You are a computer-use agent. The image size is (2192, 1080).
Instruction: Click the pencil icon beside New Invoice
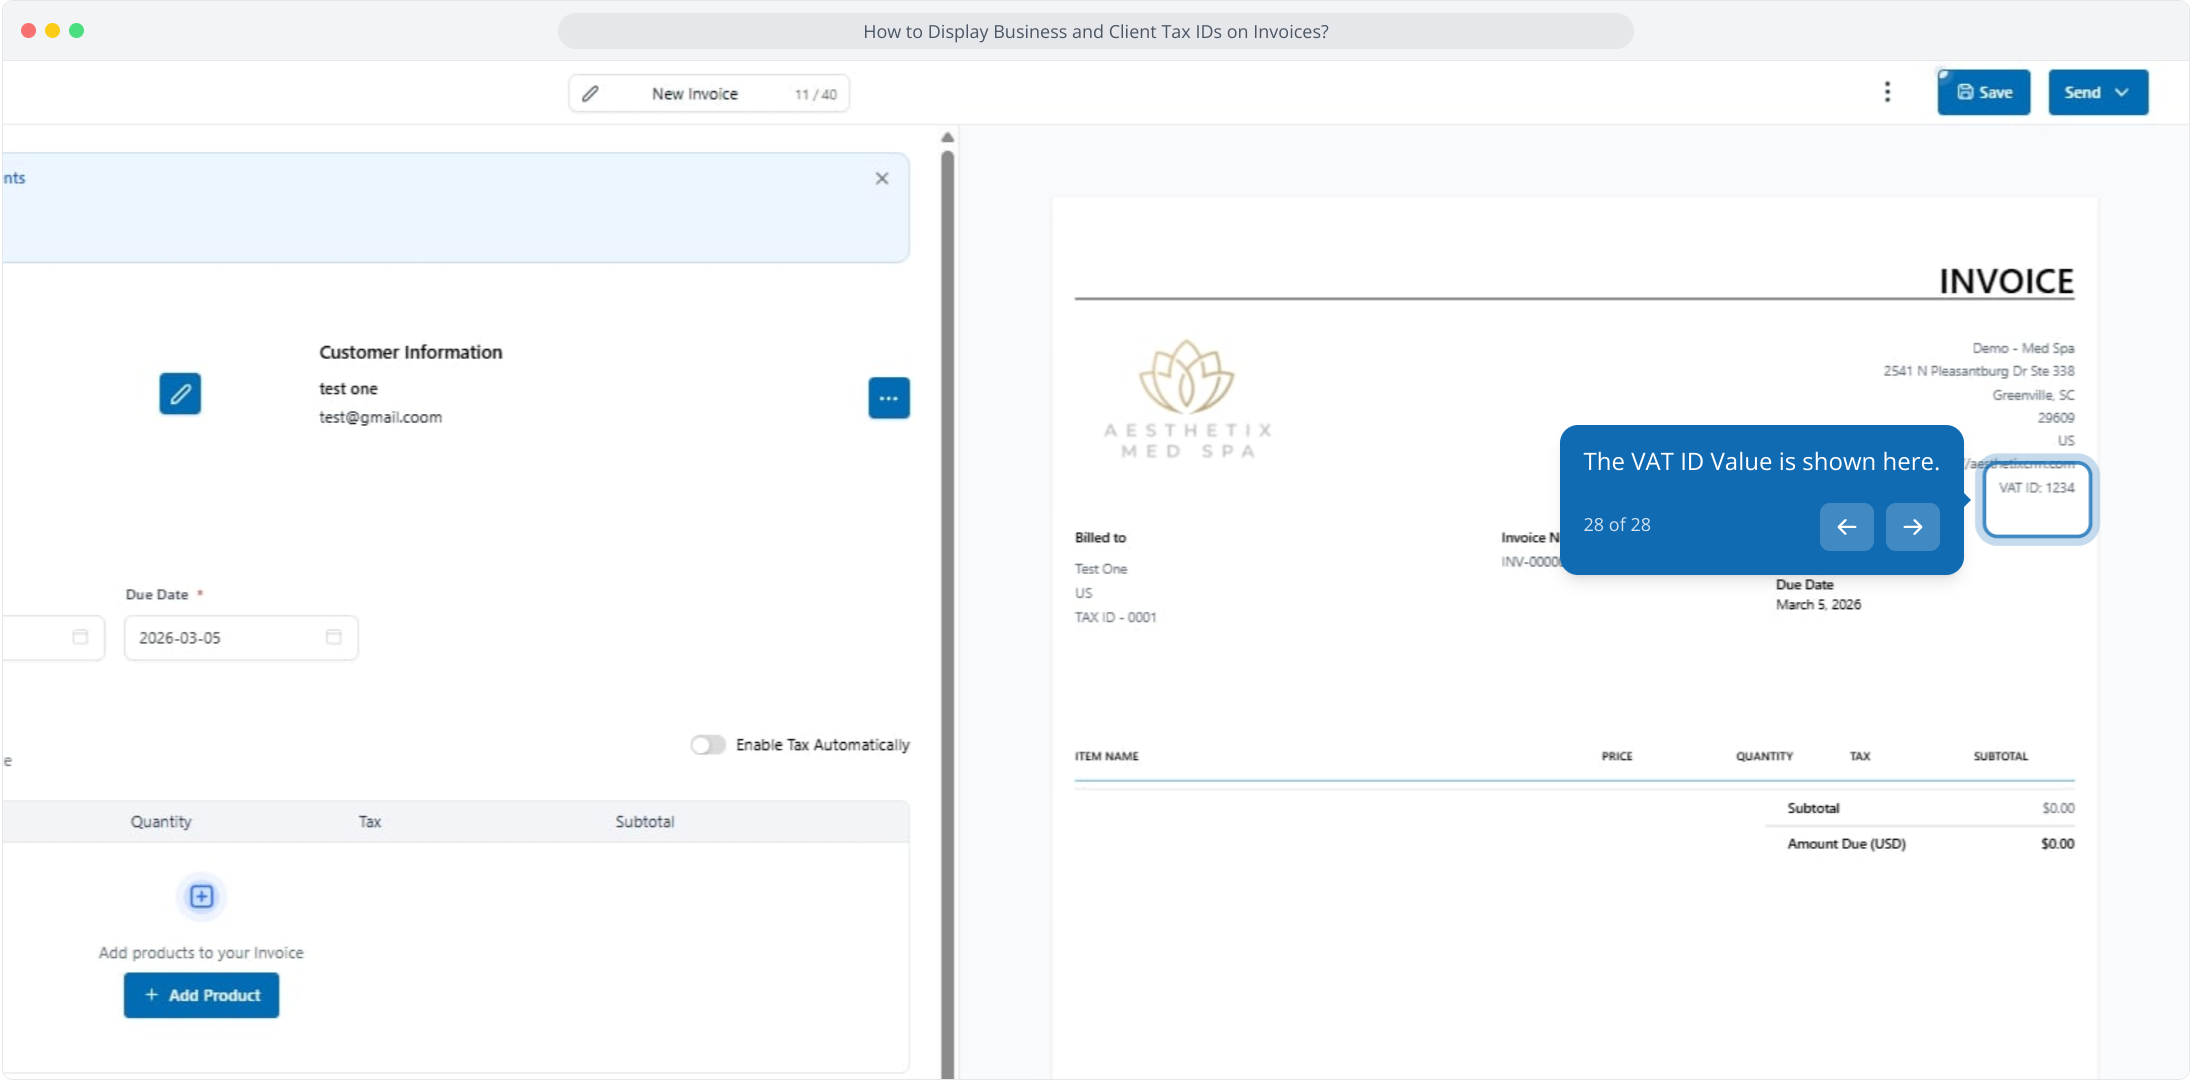[x=590, y=94]
